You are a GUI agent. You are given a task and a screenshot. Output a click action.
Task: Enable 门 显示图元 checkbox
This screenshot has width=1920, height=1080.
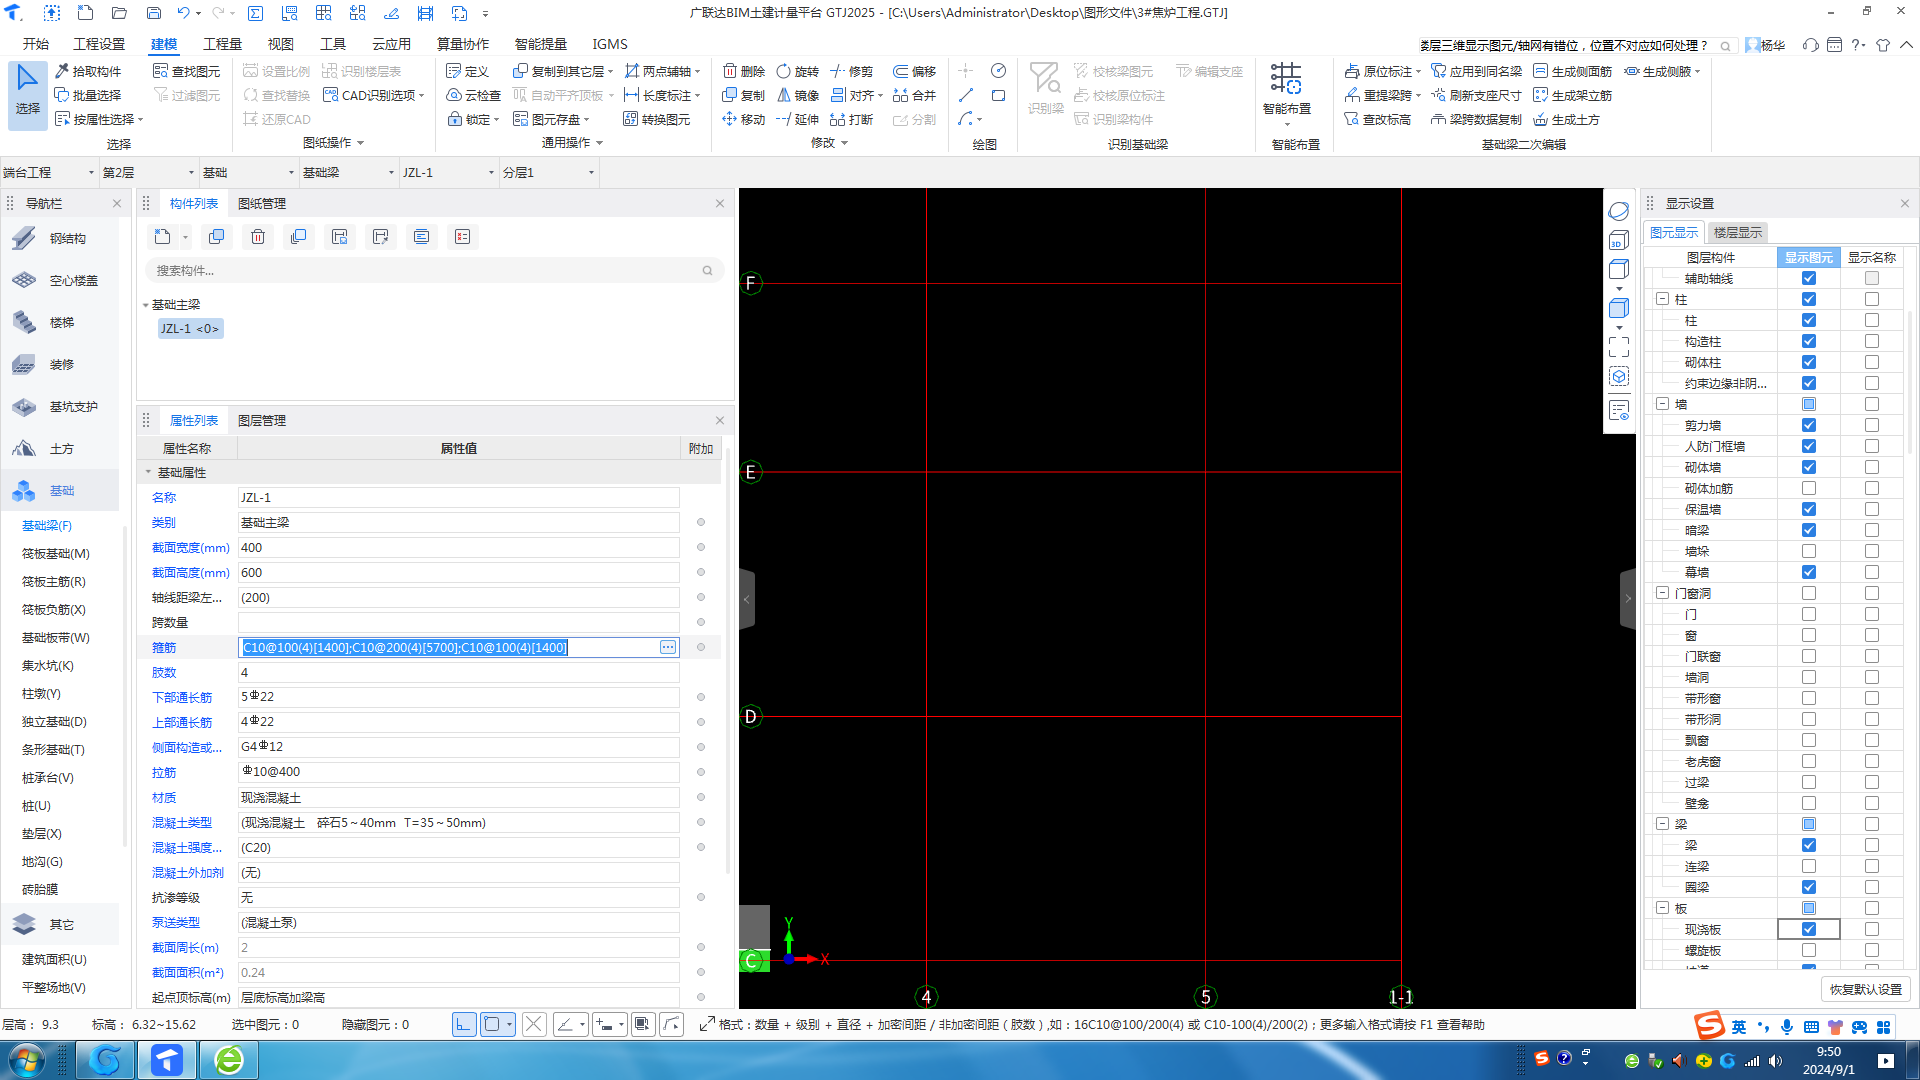click(x=1808, y=614)
